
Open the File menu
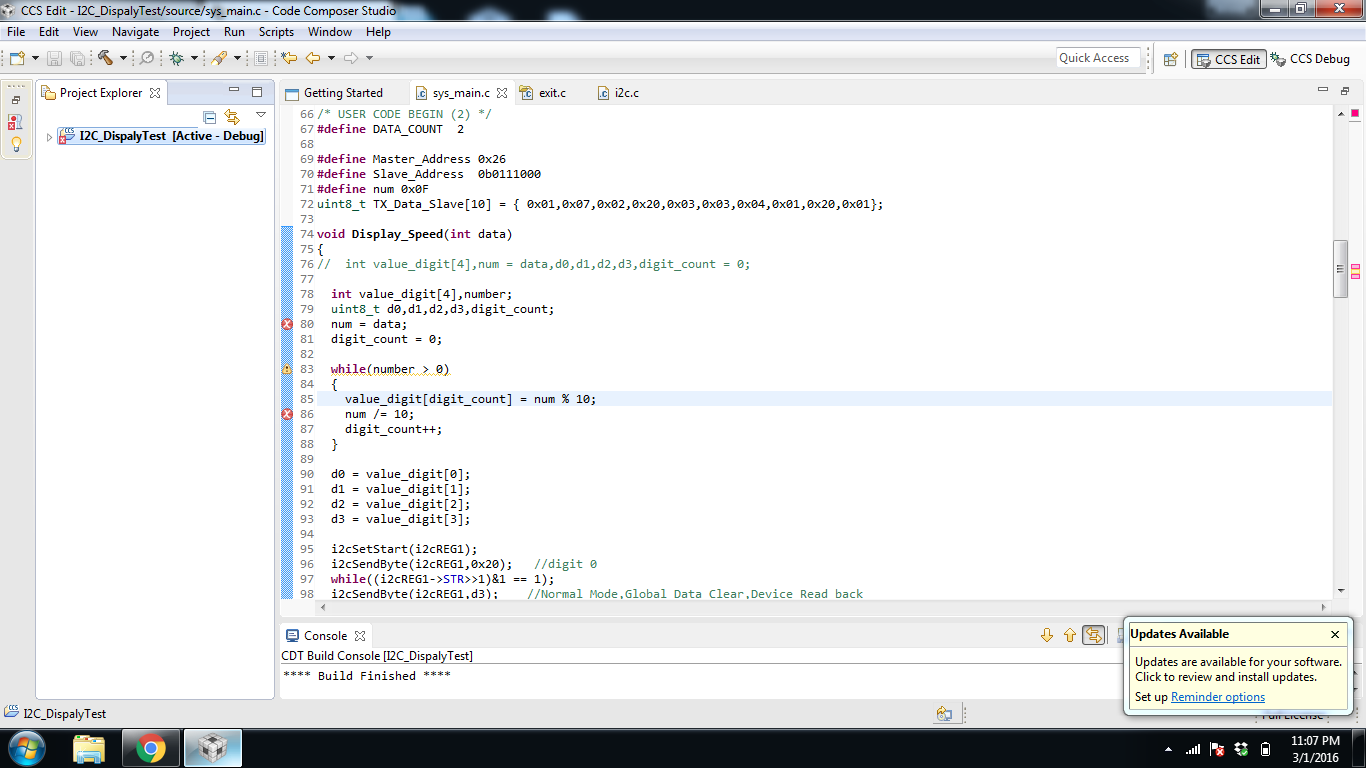(16, 32)
